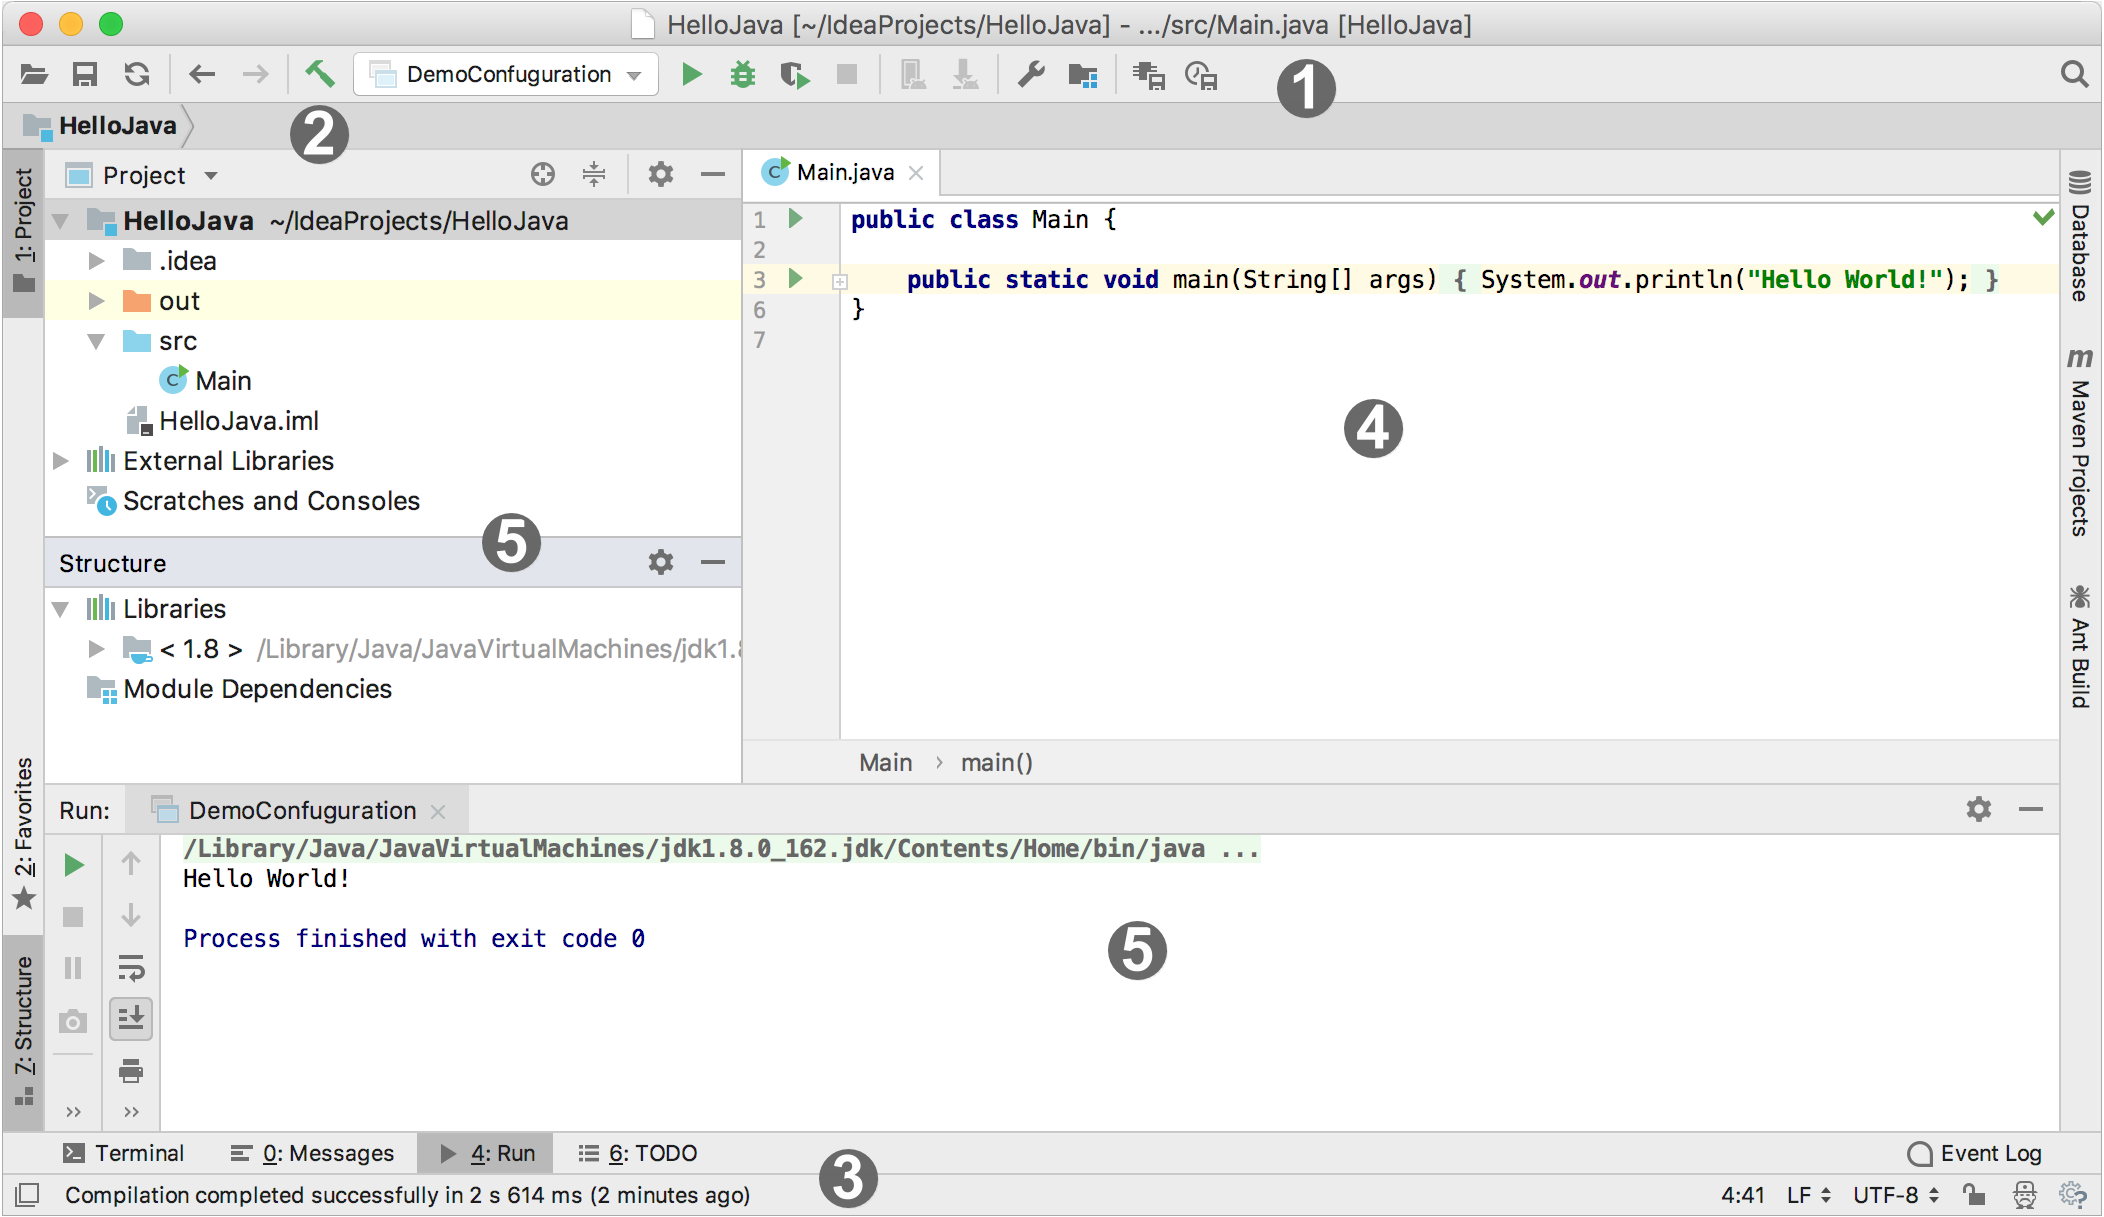Screen dimensions: 2104x1217
Task: Collapse the HelloJava root tree node
Action: point(60,221)
